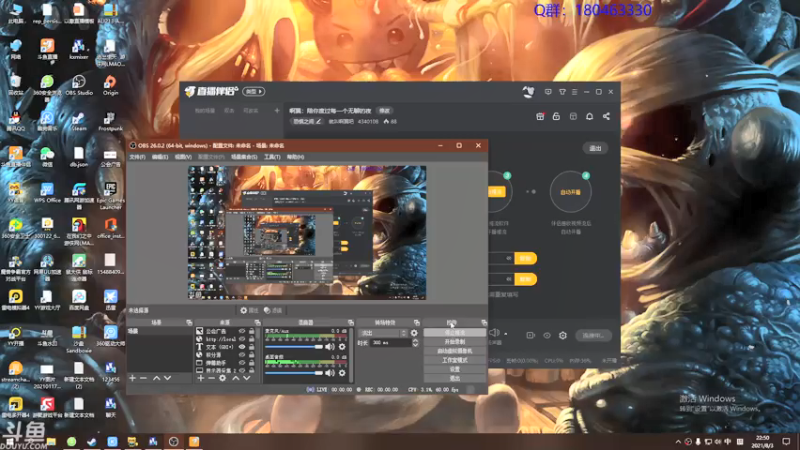This screenshot has width=800, height=450.
Task: Toggle visibility of http://local browser source
Action: 242,339
